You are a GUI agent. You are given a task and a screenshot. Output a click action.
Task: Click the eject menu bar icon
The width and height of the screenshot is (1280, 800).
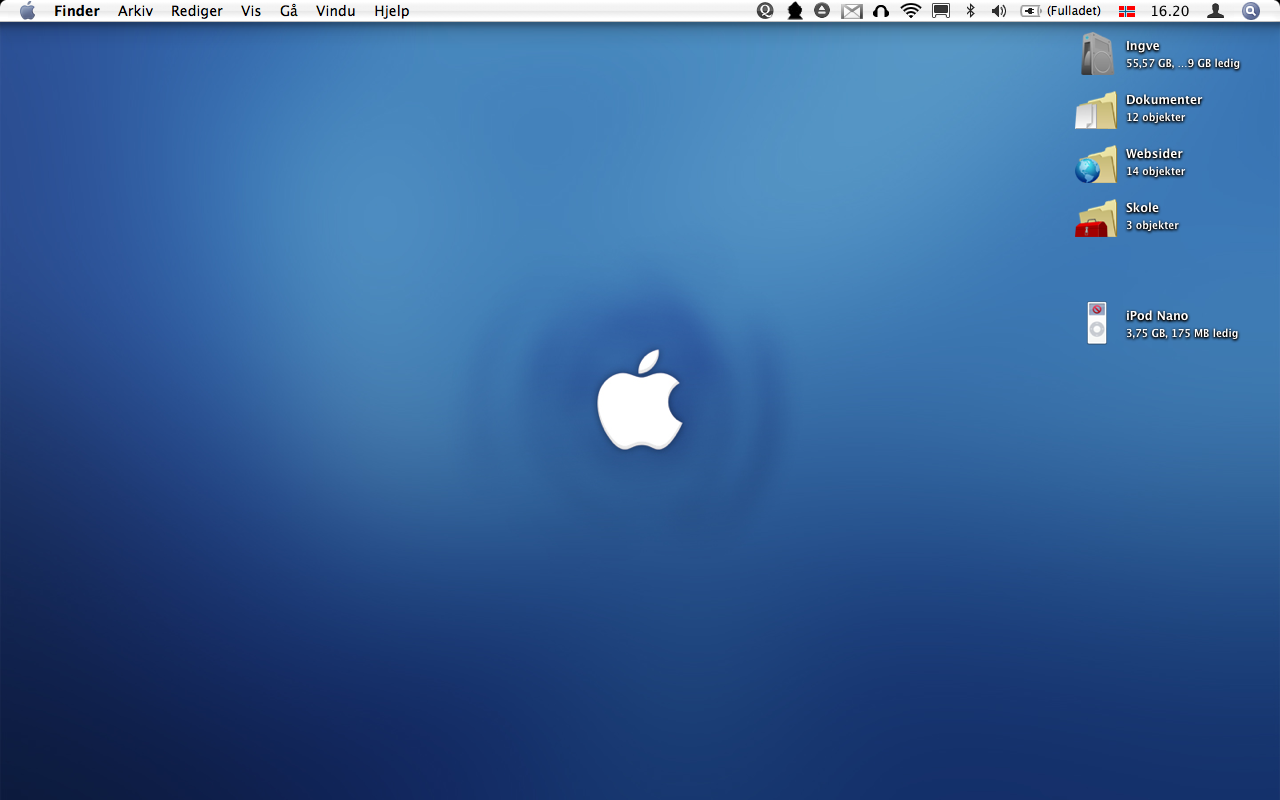[x=822, y=11]
